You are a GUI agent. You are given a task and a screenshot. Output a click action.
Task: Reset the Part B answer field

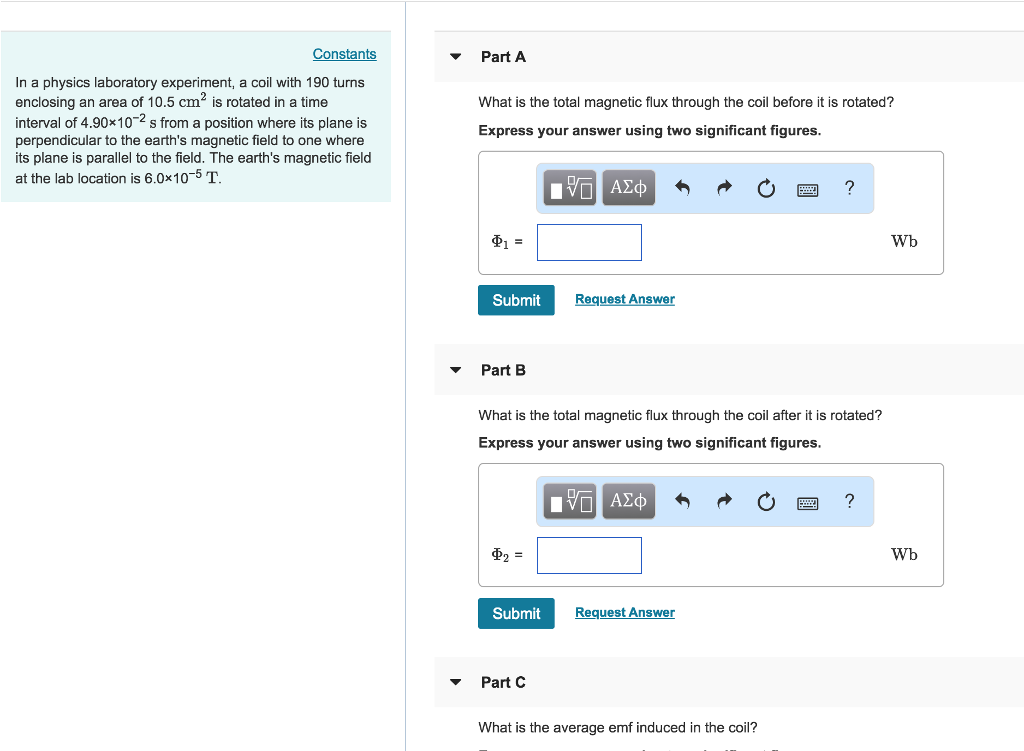tap(766, 500)
